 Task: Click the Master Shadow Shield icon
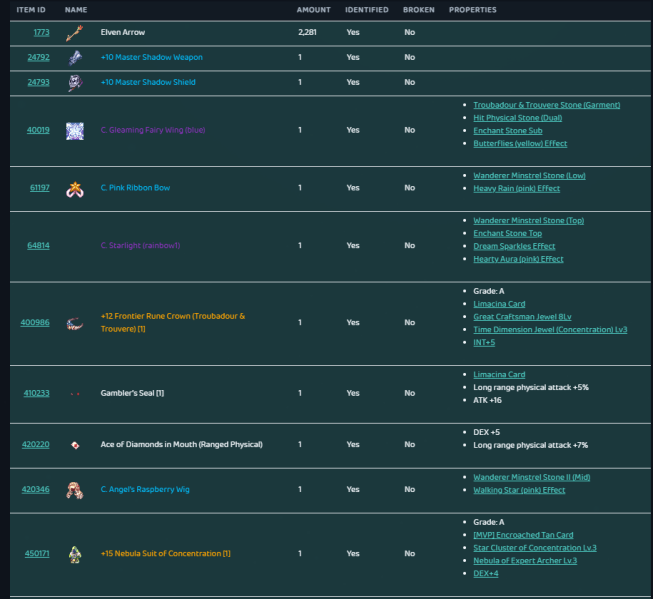tap(75, 83)
